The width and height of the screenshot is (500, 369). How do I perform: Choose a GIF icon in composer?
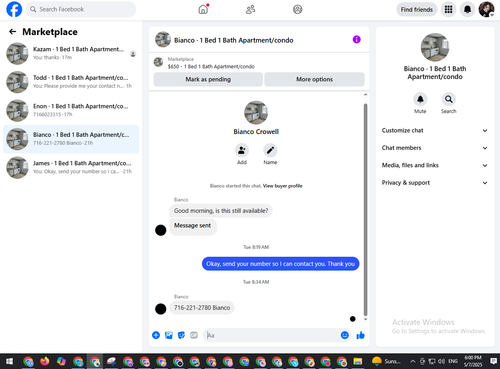[x=194, y=335]
